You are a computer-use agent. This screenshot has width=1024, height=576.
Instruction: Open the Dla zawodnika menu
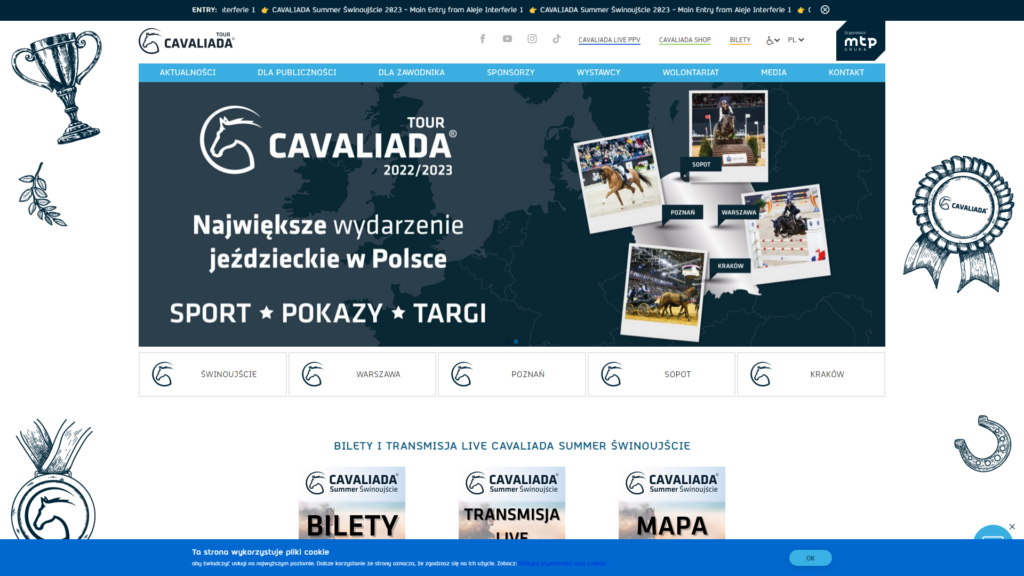(x=411, y=72)
